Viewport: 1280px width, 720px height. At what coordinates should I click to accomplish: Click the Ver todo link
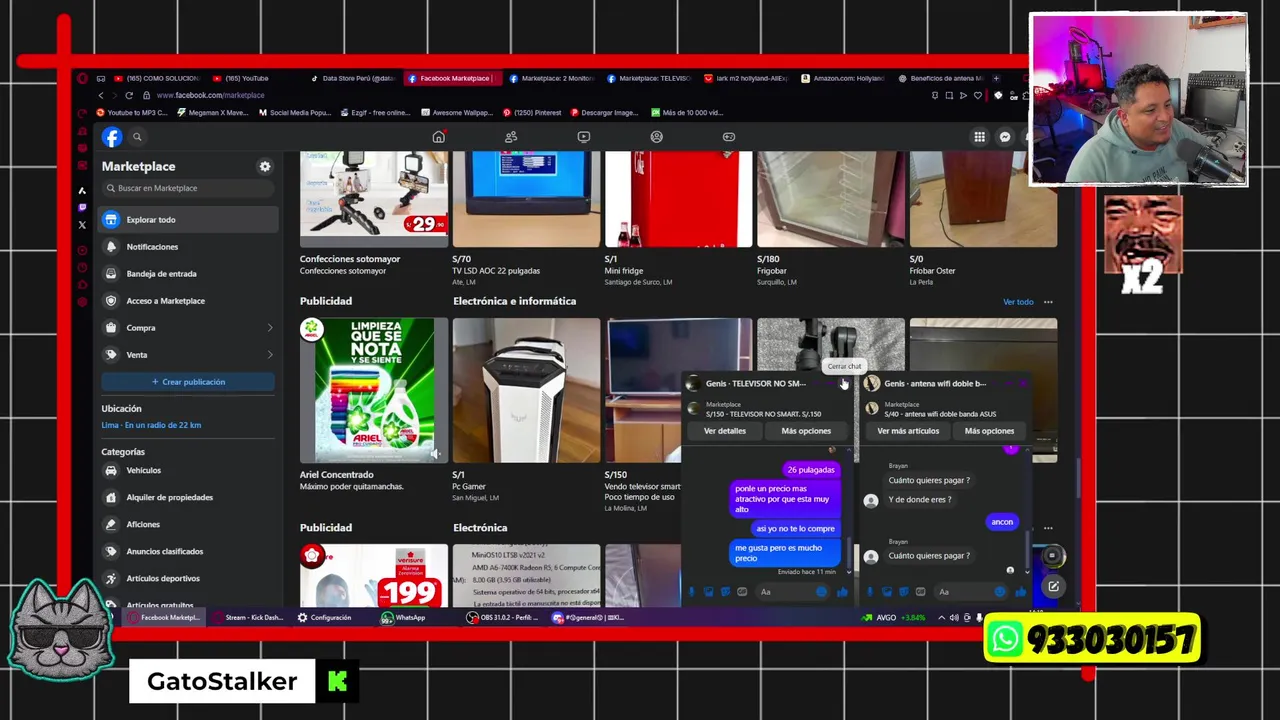(x=1018, y=302)
